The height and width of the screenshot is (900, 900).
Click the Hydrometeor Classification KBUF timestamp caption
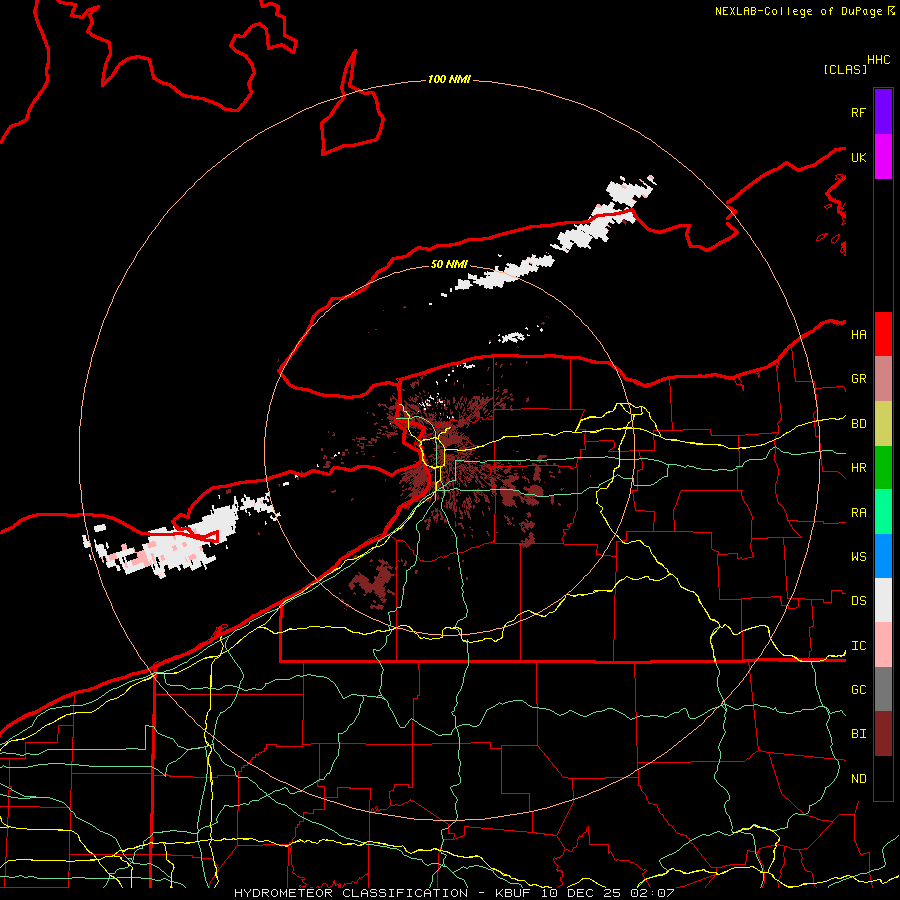click(454, 893)
